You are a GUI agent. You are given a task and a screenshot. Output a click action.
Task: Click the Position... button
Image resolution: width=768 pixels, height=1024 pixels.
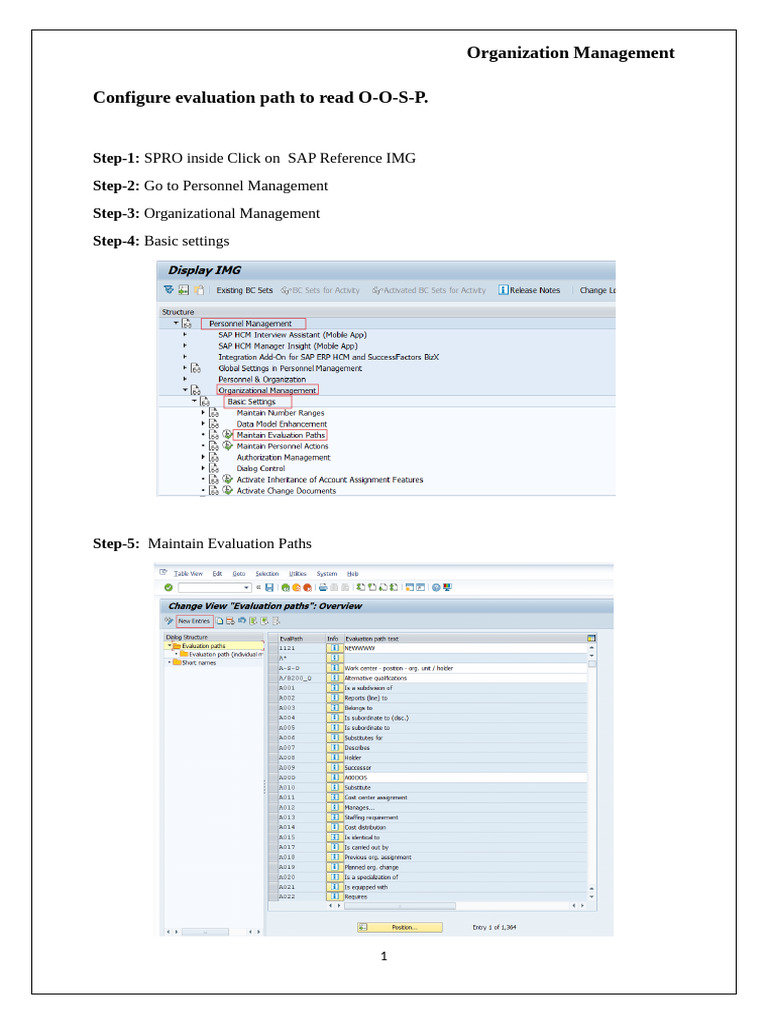tap(400, 927)
